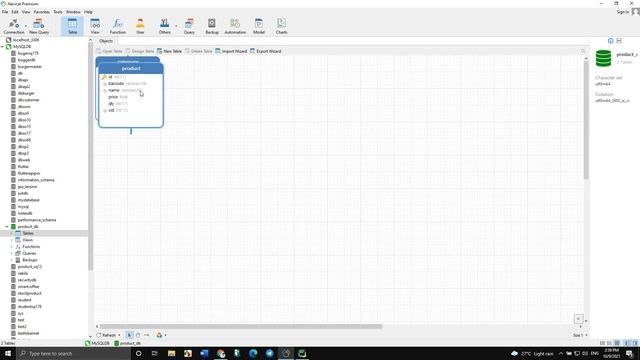Switch to ER diagram view in status bar
The height and width of the screenshot is (360, 640).
617,343
